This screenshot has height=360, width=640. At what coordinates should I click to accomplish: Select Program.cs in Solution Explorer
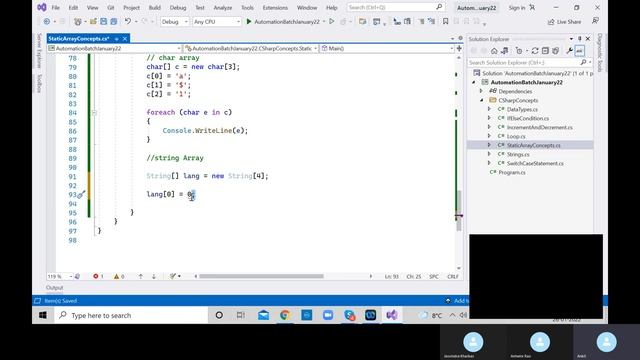512,172
